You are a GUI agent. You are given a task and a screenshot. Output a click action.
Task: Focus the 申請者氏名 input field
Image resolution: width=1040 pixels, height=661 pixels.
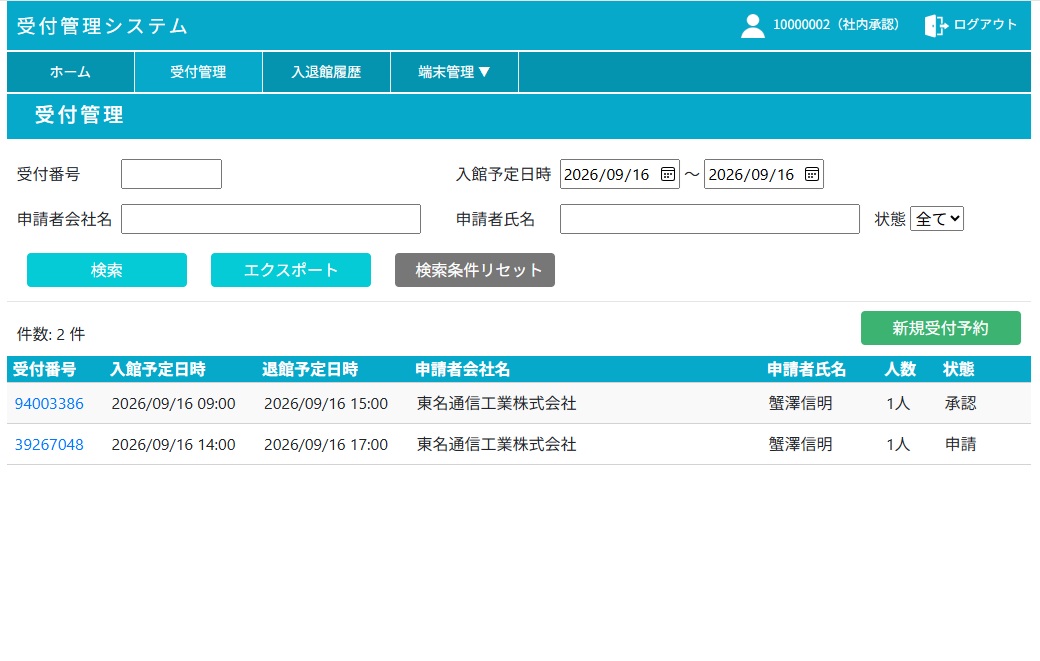pos(710,219)
